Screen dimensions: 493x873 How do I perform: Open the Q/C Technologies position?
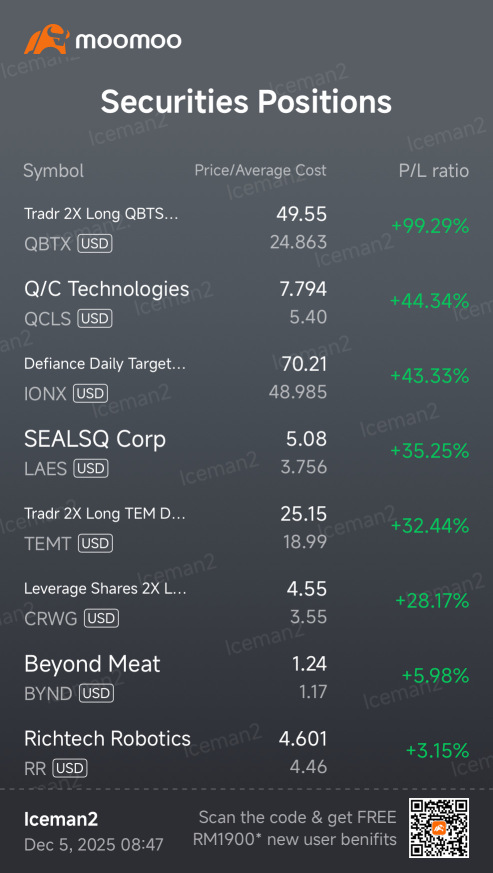click(x=246, y=303)
